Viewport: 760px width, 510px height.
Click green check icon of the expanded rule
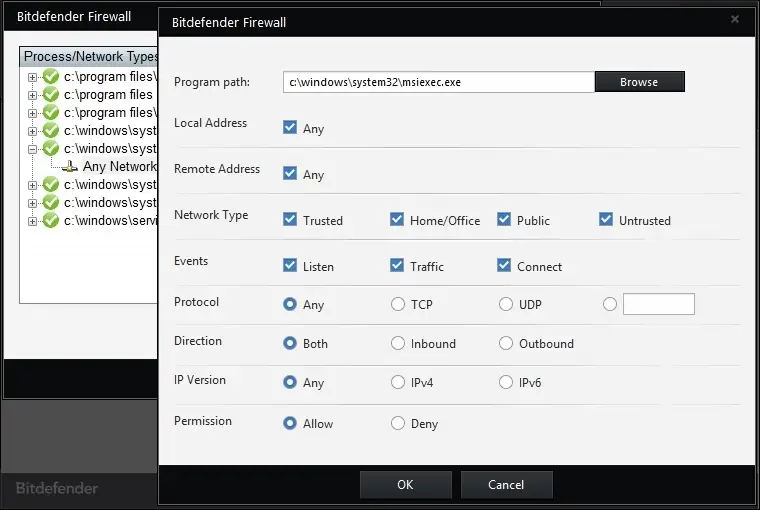coord(50,148)
